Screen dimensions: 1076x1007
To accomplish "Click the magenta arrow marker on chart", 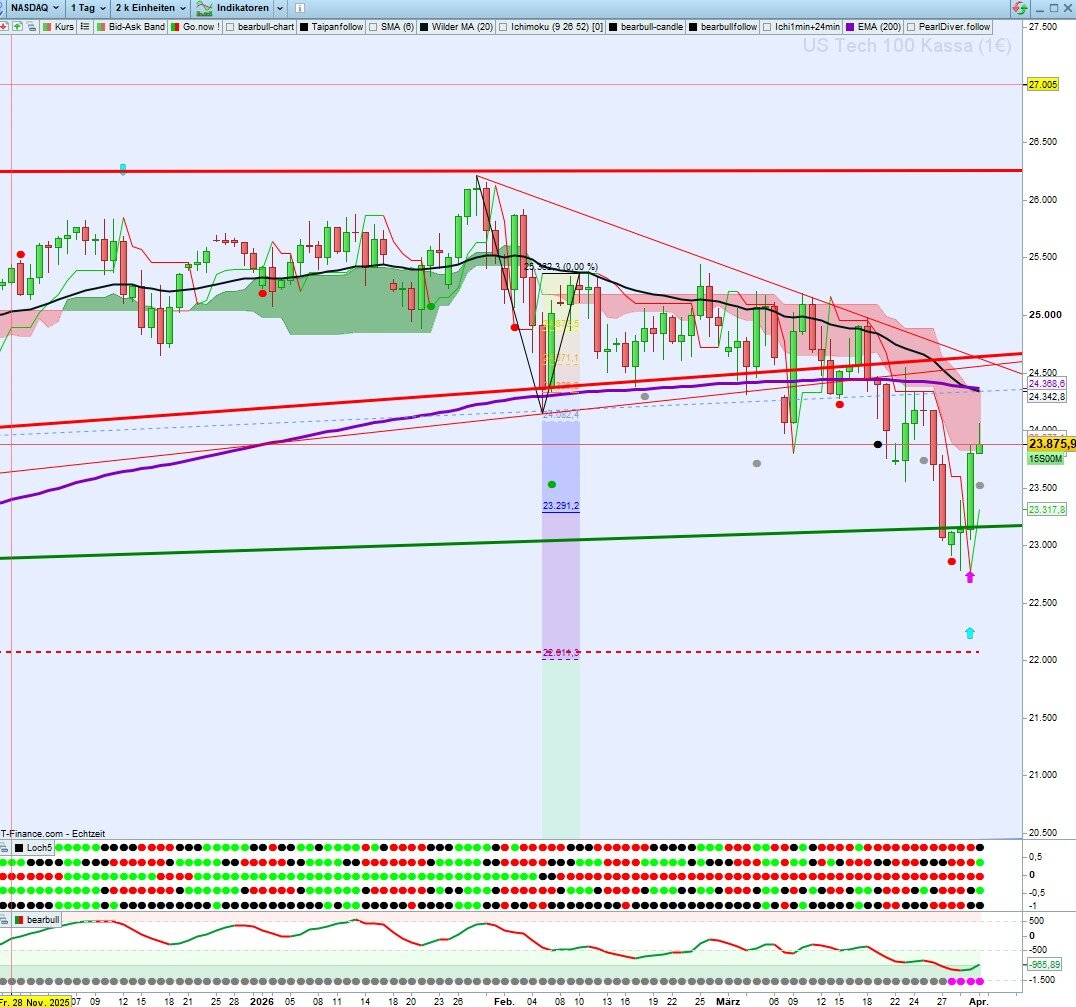I will [969, 577].
